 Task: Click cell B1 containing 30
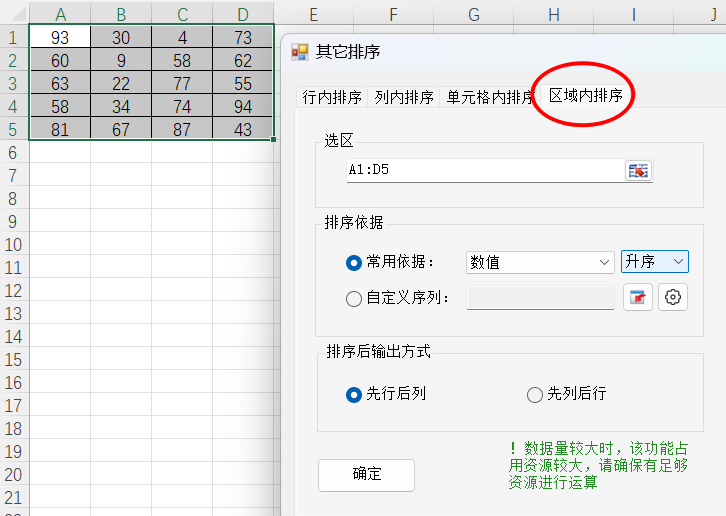(121, 37)
